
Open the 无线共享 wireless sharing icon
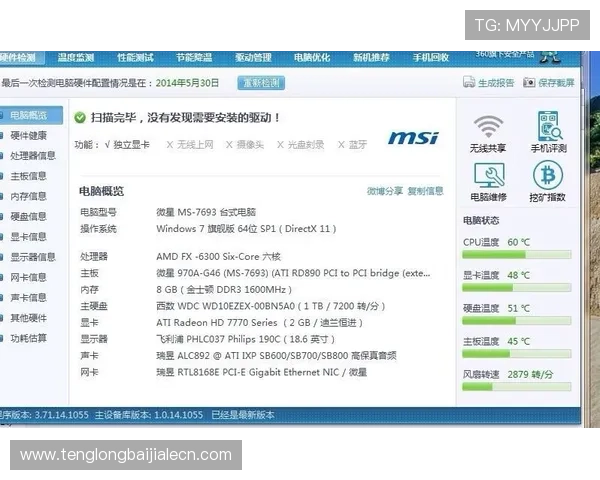coord(488,127)
